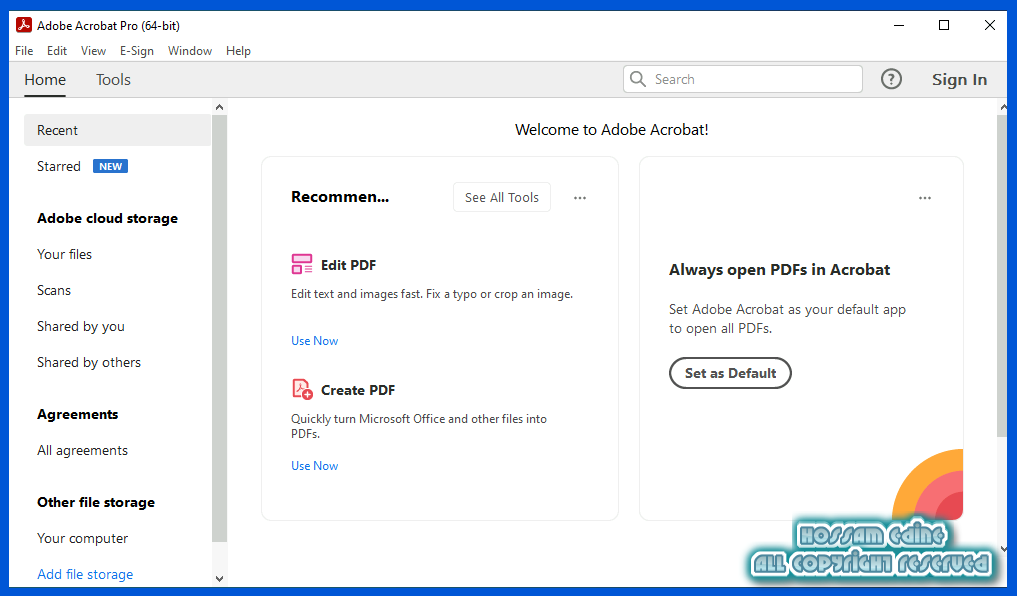
Task: Open All agreements in the sidebar
Action: 82,450
